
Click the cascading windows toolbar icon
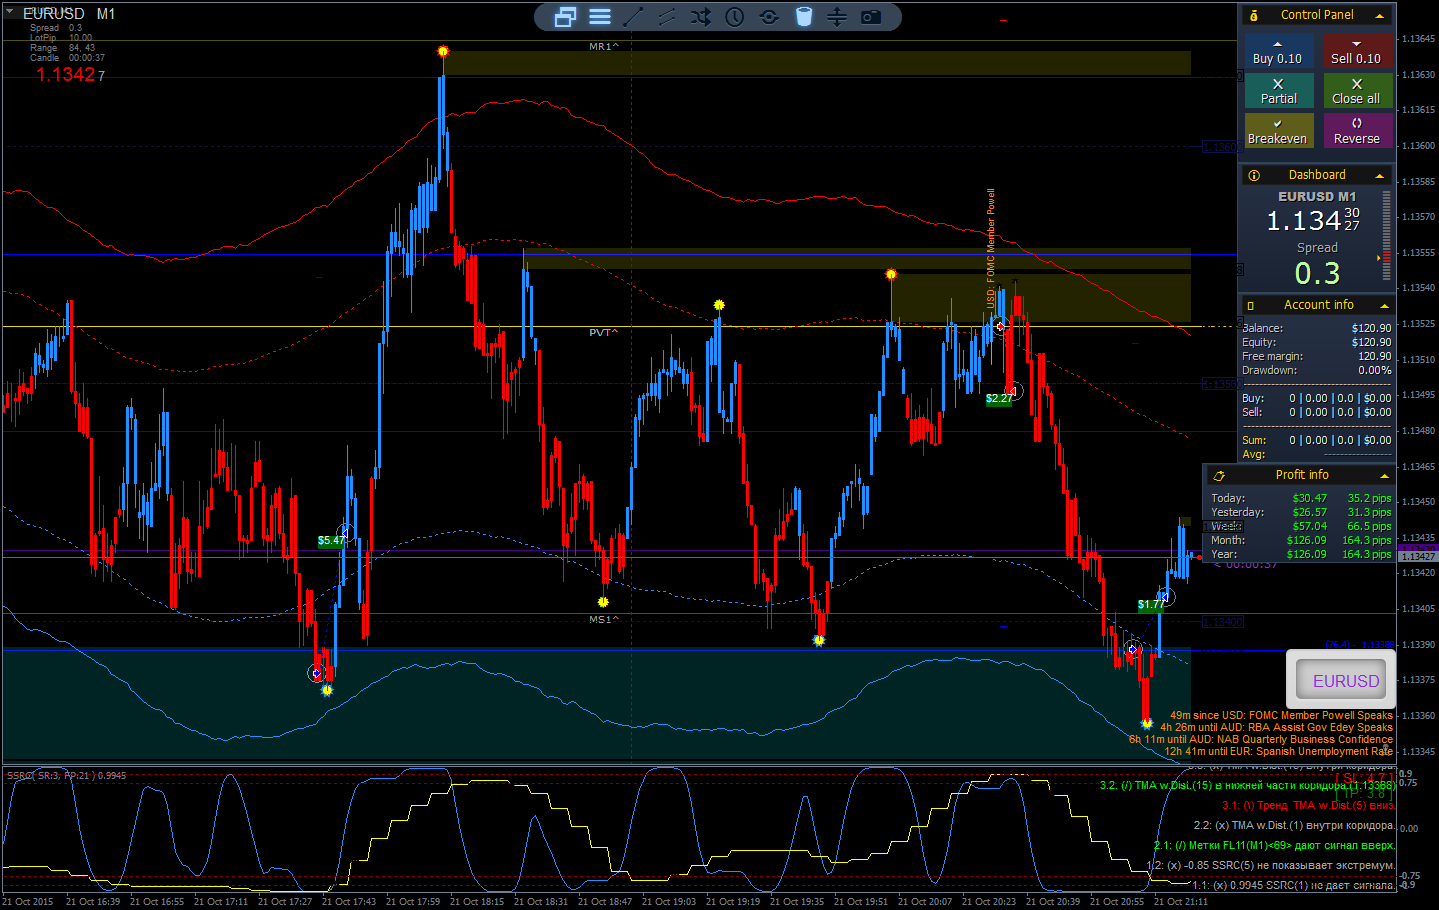565,17
